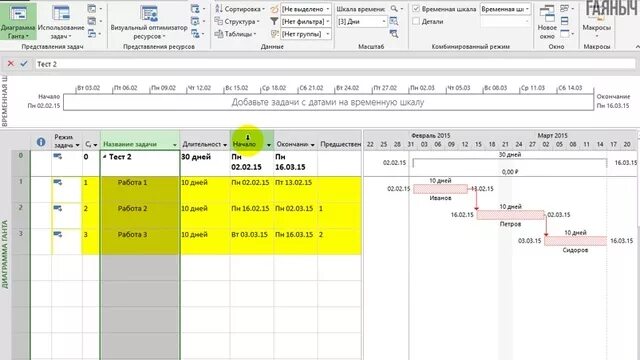Screen dimensions: 640x360
Task: Click the formula bar containing Тест 2
Action: 335,64
